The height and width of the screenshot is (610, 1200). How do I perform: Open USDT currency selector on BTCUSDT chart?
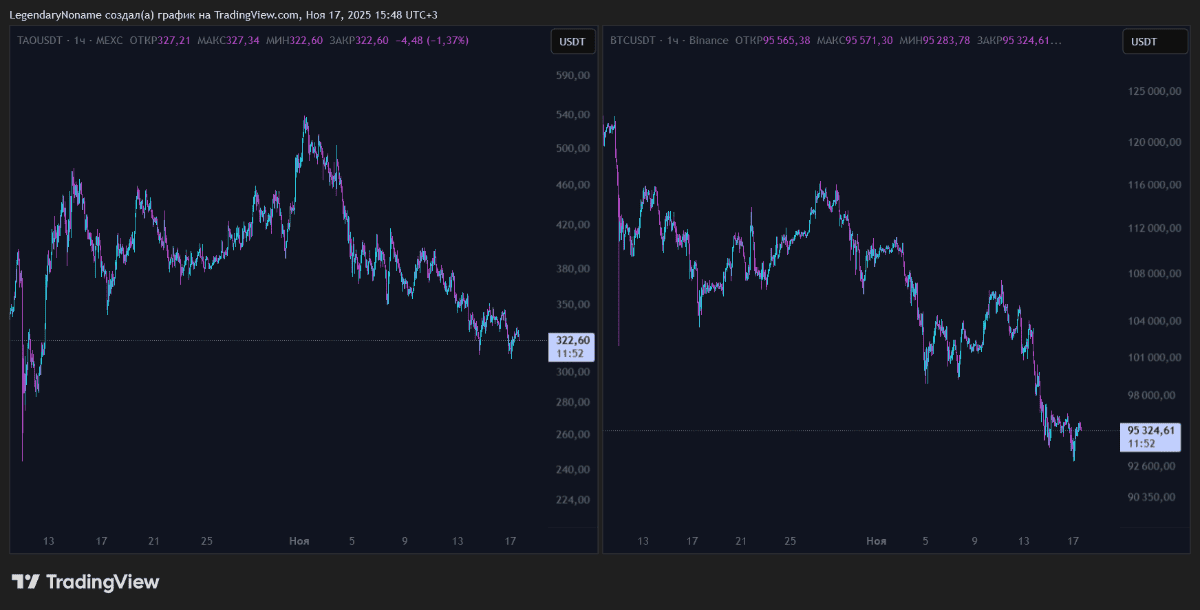coord(1143,41)
